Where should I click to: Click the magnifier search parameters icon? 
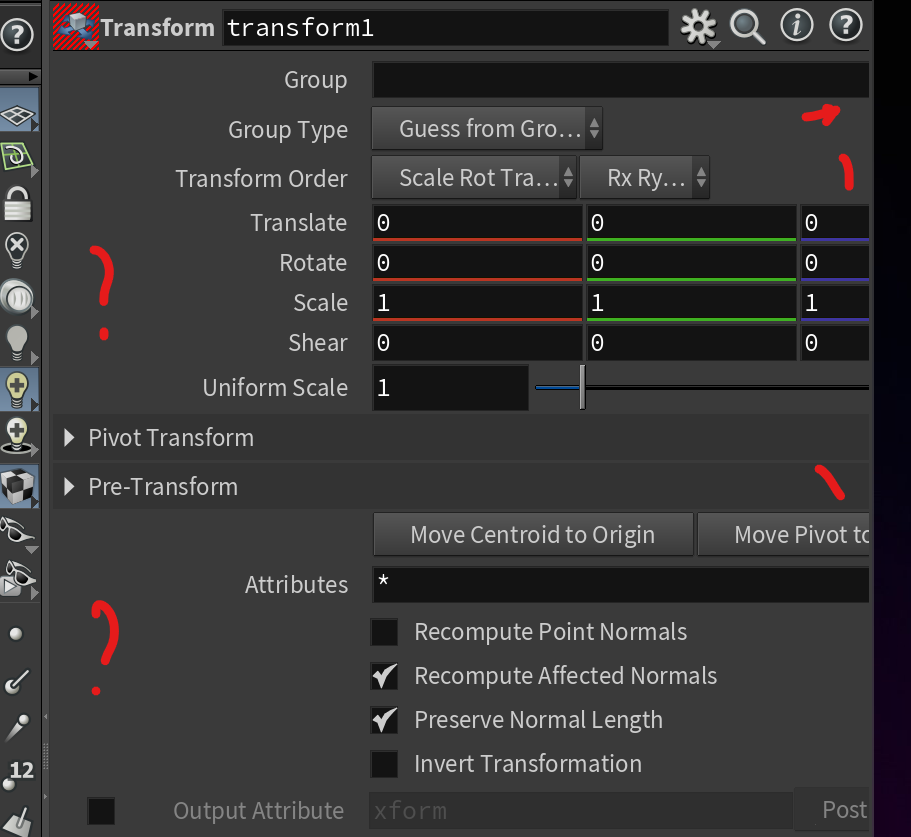click(x=747, y=27)
